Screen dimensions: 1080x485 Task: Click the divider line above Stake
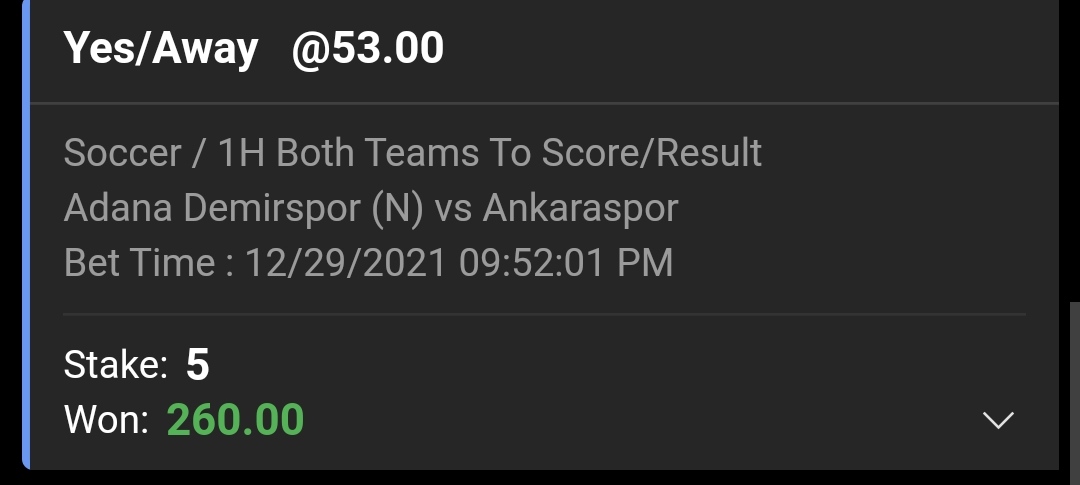(x=544, y=314)
